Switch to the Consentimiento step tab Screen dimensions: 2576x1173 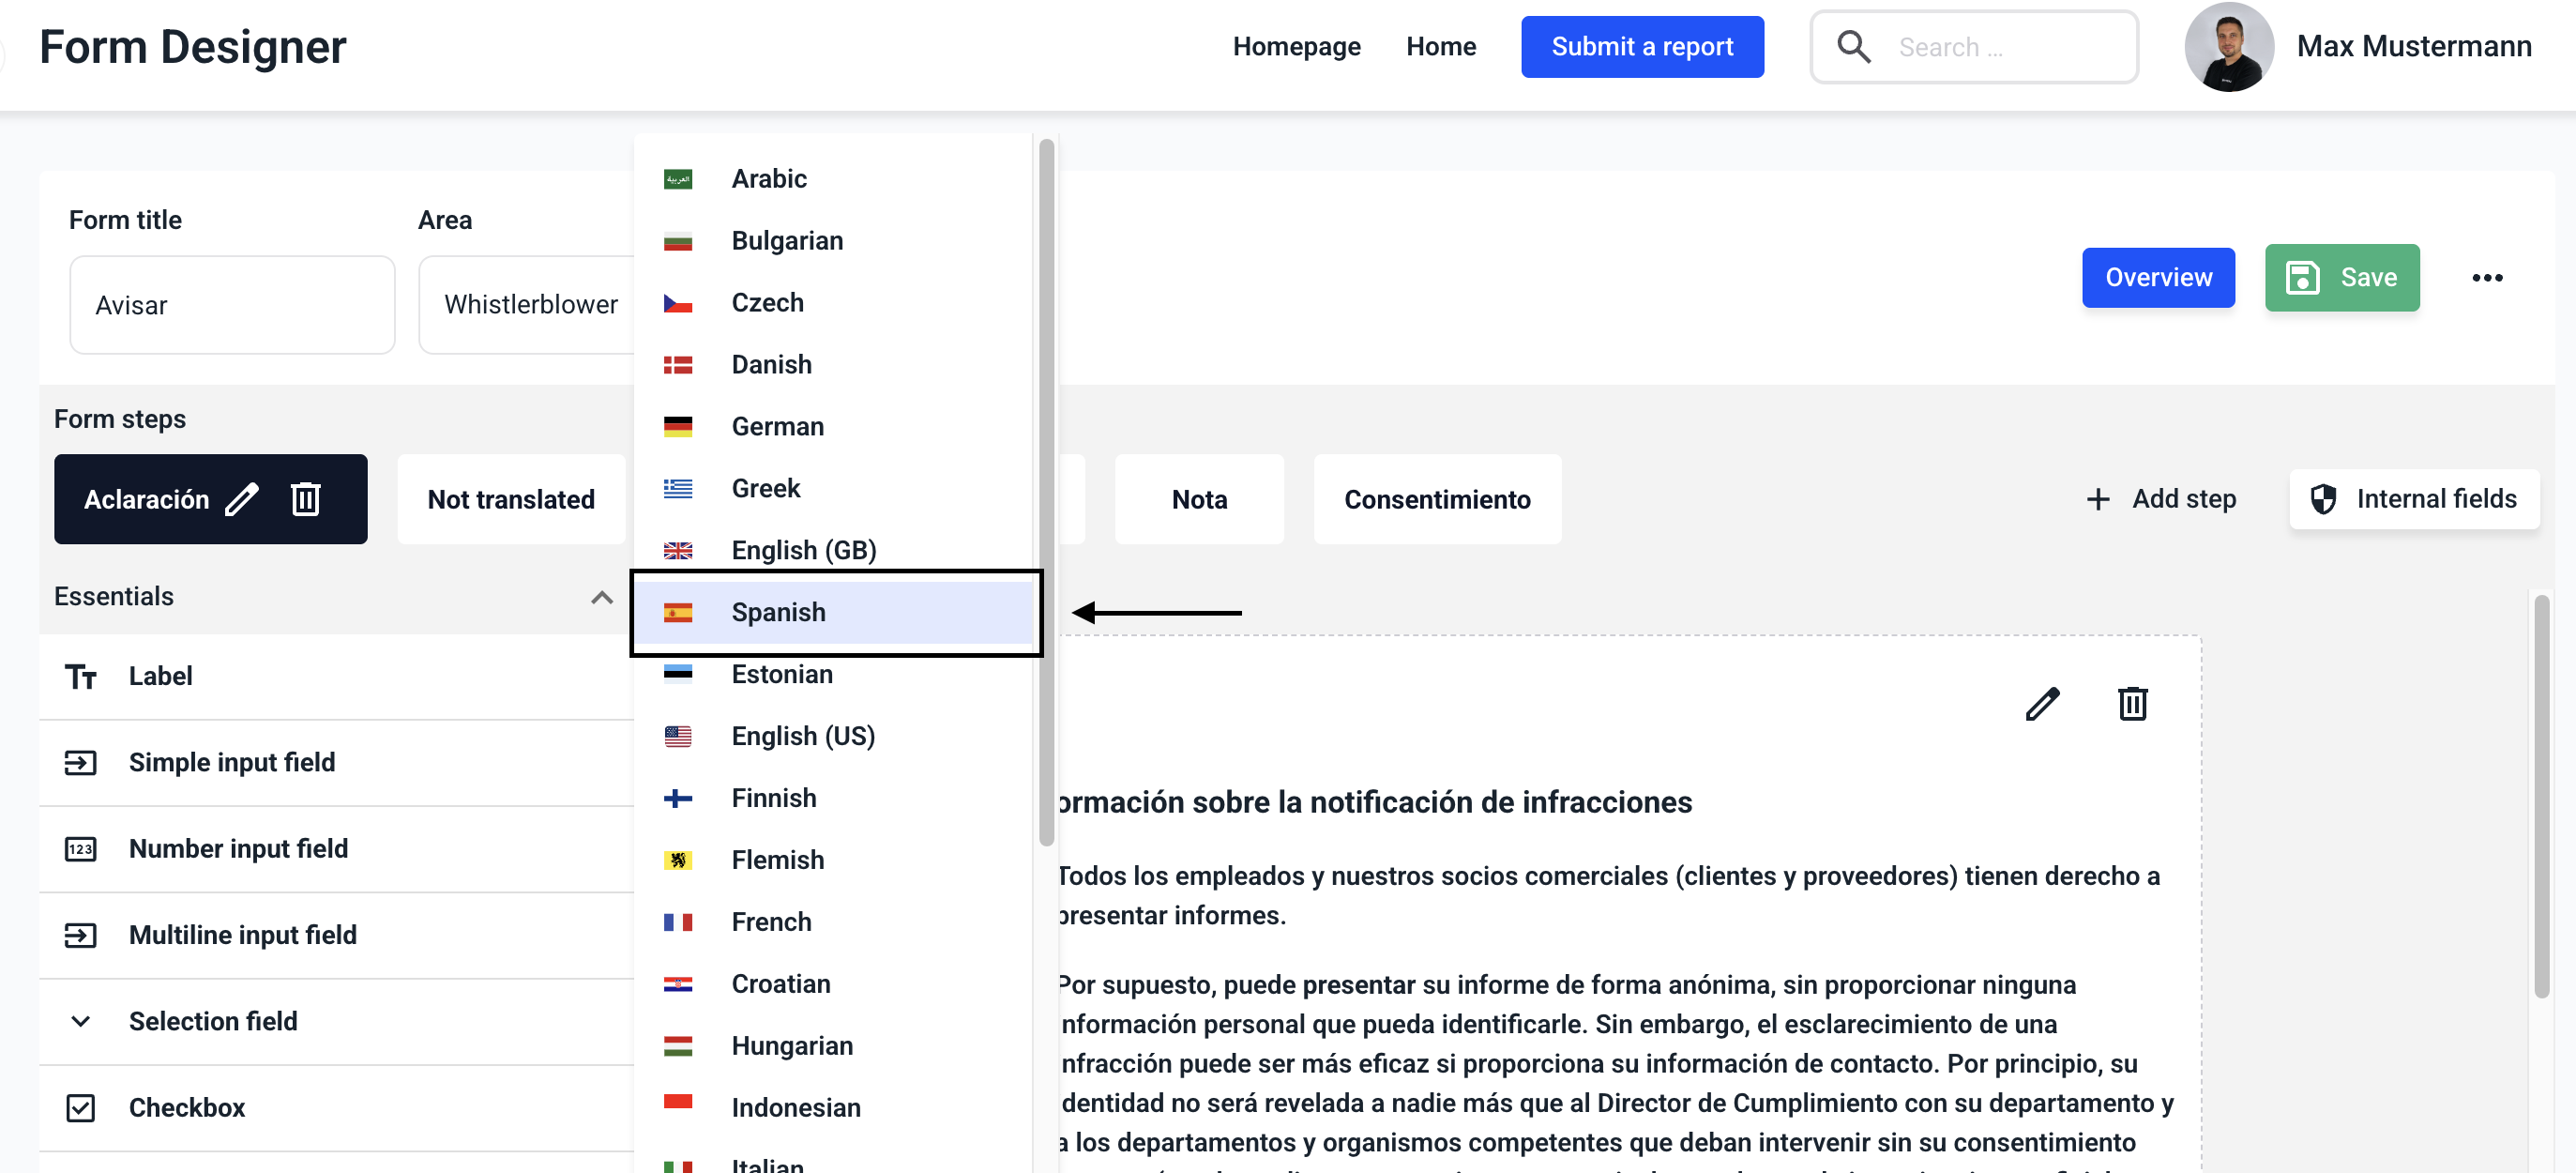pyautogui.click(x=1436, y=499)
